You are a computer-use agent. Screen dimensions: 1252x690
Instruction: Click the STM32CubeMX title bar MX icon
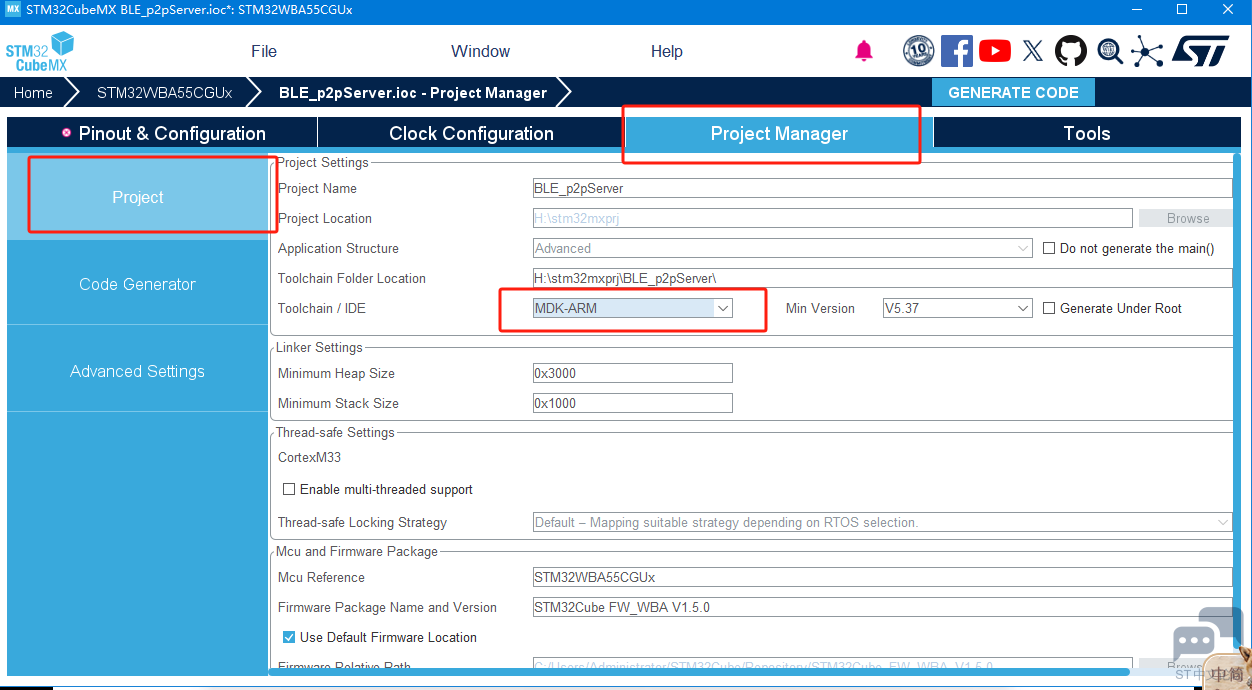tap(12, 9)
